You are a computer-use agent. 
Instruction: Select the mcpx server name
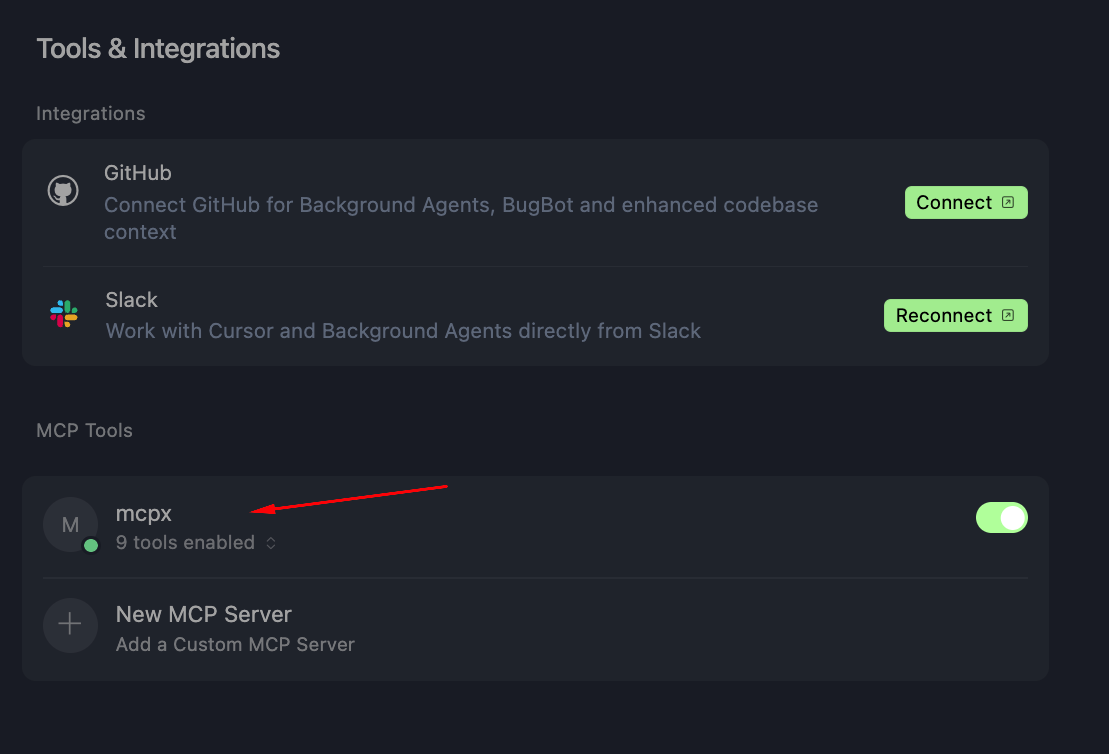coord(144,514)
